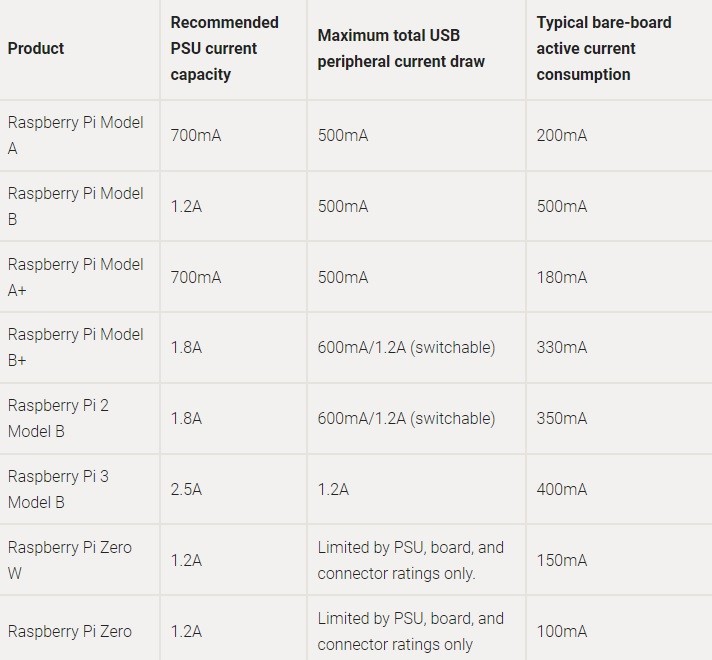
Task: Select the Raspberry Pi Model A+ row label
Action: click(x=75, y=277)
